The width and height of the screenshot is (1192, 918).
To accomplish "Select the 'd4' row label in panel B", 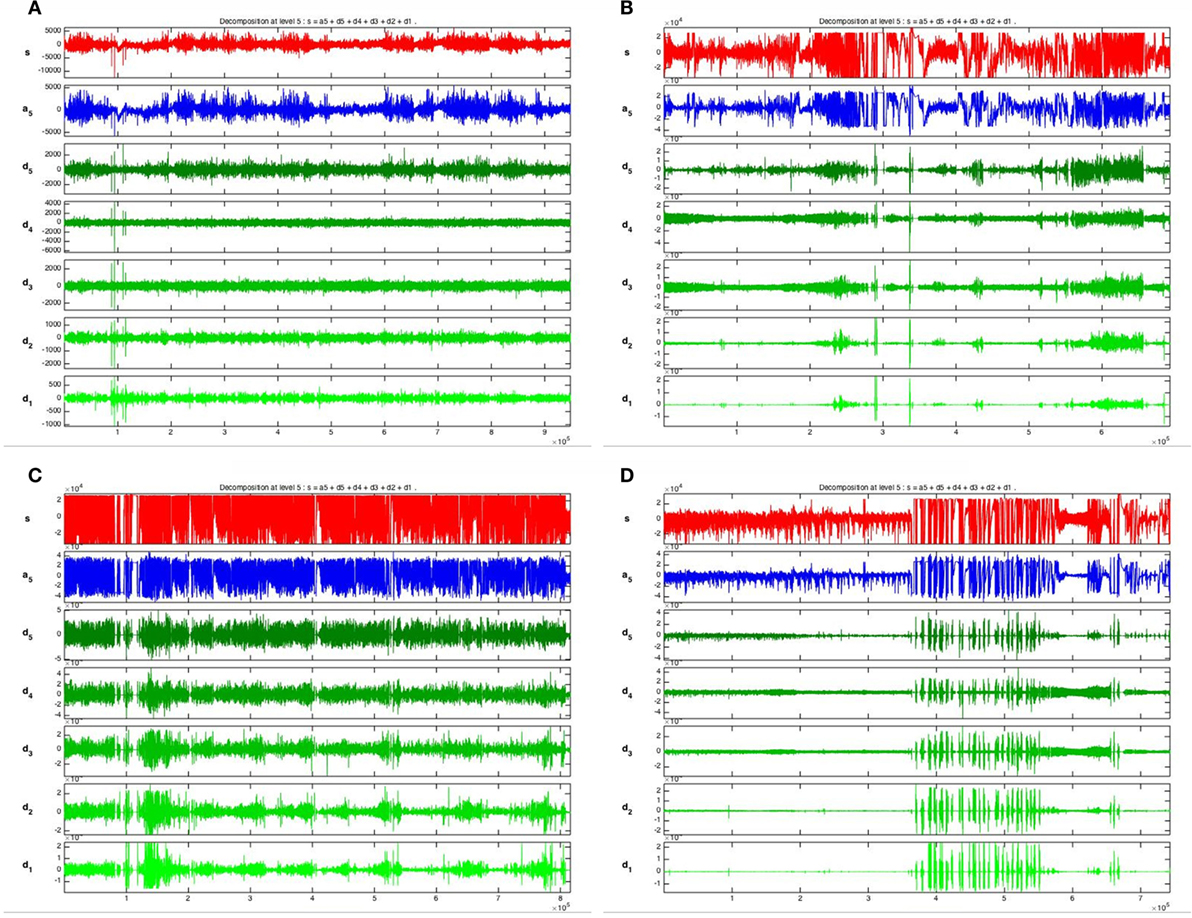I will (x=626, y=226).
